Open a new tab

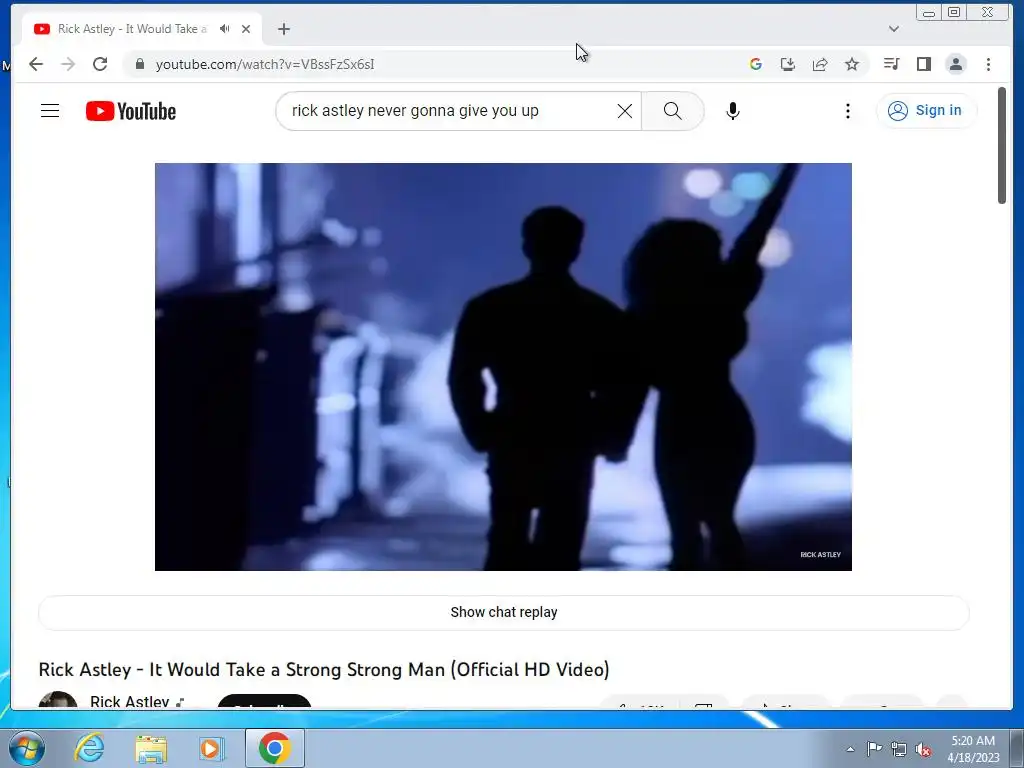tap(283, 29)
